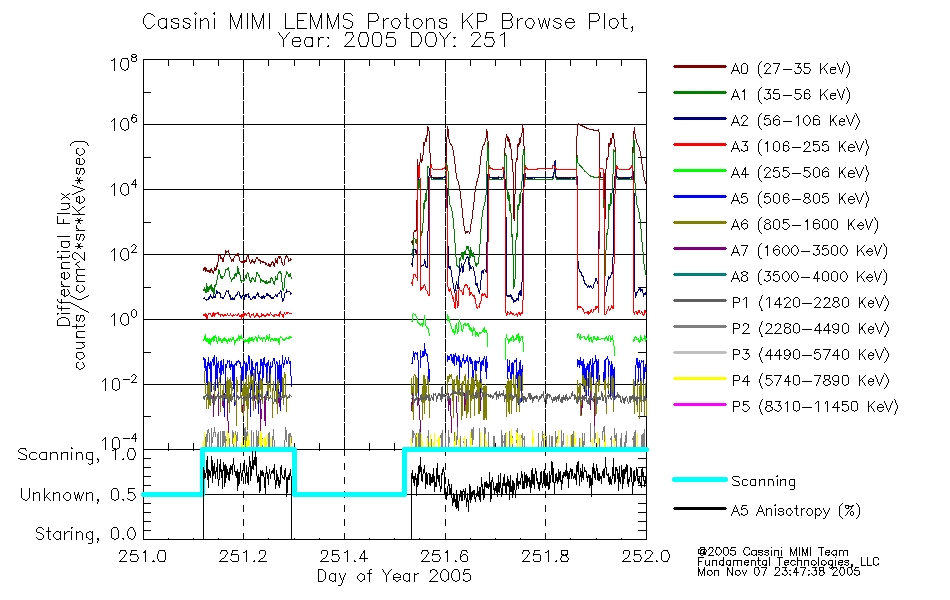Screen dimensions: 950x600
Task: Click the A1 (35-56 KeV) legend label
Action: [790, 95]
